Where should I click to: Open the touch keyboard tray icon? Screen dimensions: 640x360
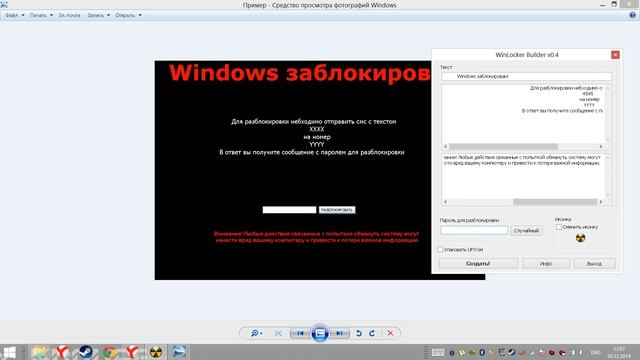click(438, 353)
